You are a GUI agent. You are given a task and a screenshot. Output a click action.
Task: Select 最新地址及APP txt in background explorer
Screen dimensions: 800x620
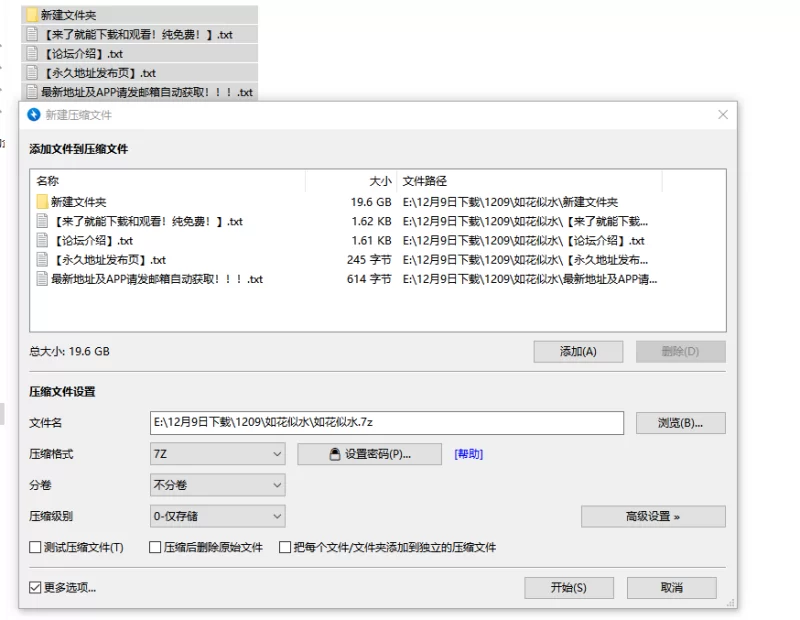pyautogui.click(x=140, y=92)
